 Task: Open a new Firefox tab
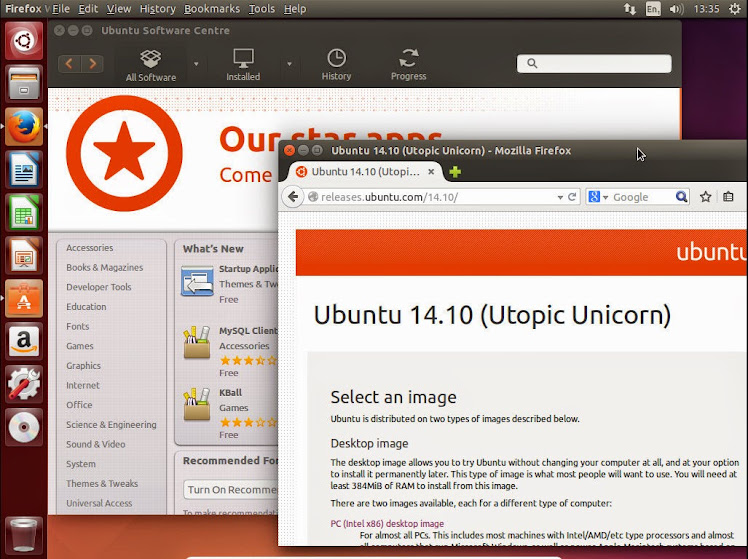pyautogui.click(x=455, y=172)
